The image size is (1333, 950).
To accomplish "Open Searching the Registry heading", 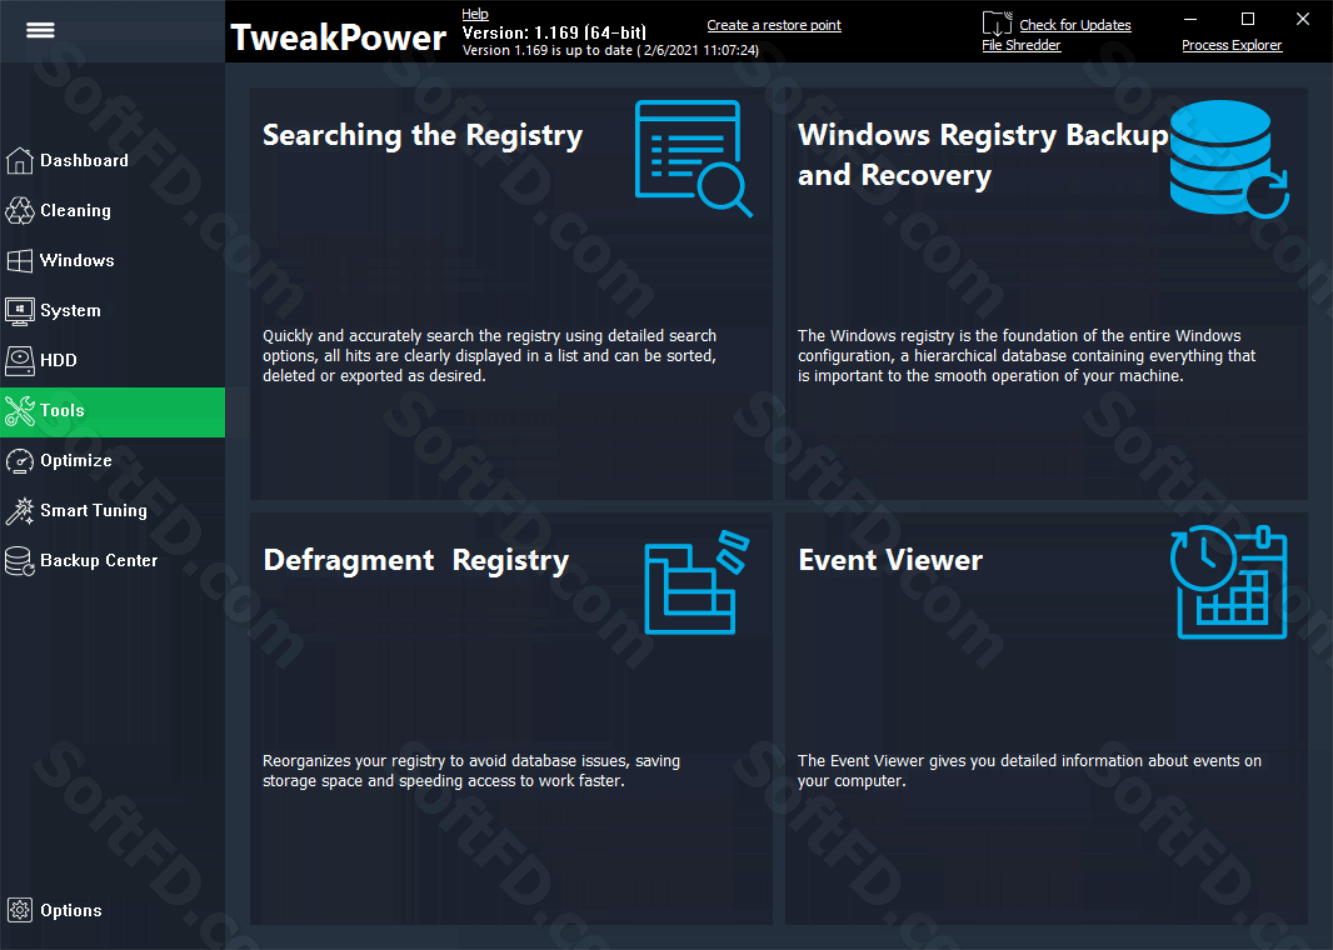I will click(x=422, y=135).
